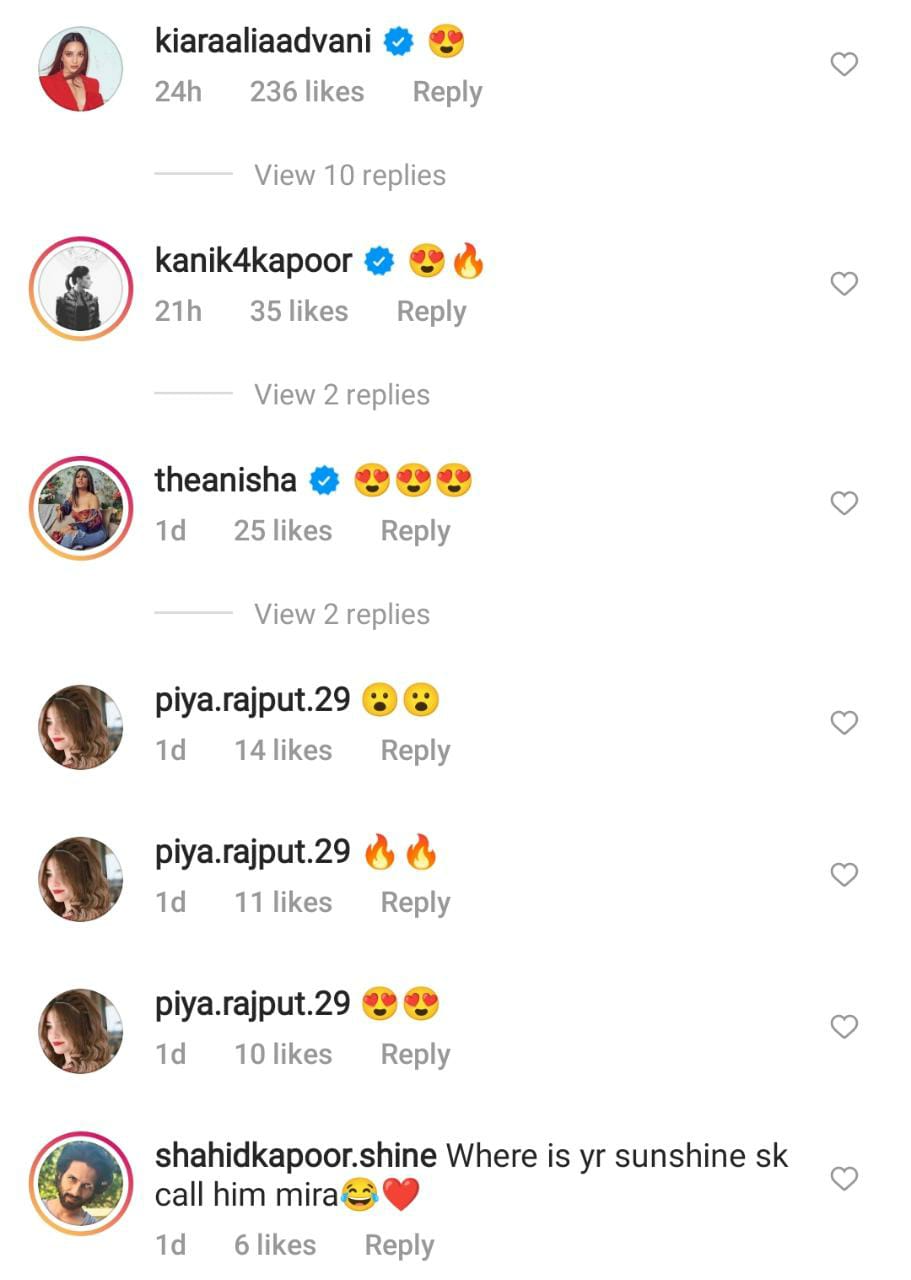Screen dimensions: 911x1280
Task: Tap heart on kanik4kapoor's comment
Action: tap(844, 284)
